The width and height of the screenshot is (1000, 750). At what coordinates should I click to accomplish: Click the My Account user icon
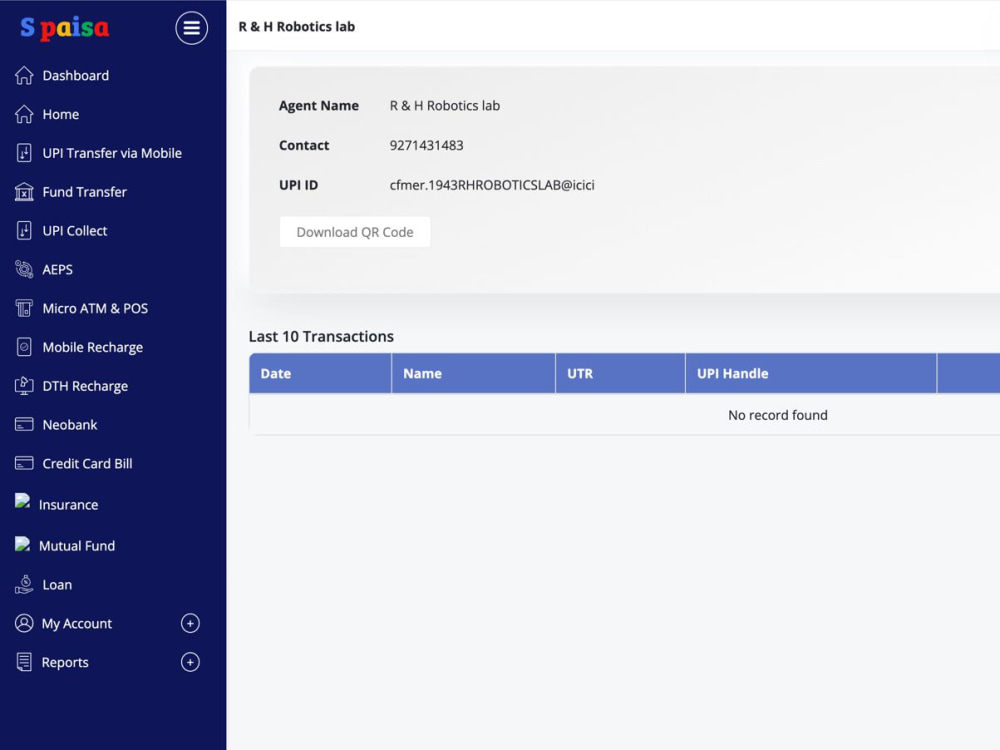tap(24, 623)
